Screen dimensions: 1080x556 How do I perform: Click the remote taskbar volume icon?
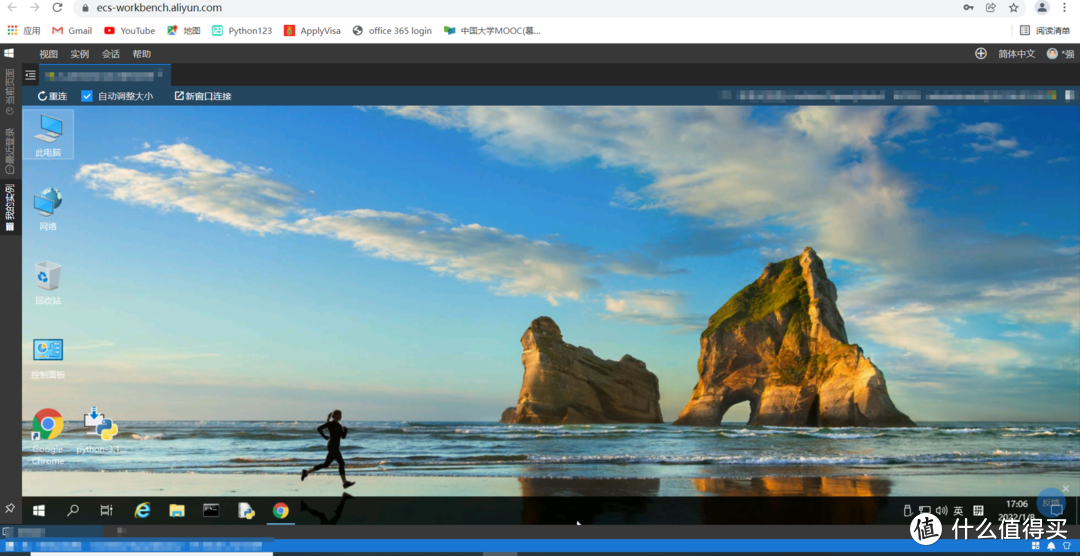point(941,511)
